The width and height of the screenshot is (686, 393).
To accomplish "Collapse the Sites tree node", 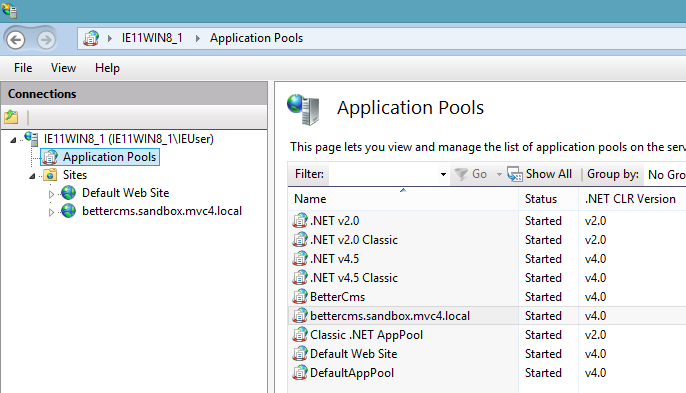I will tap(32, 176).
